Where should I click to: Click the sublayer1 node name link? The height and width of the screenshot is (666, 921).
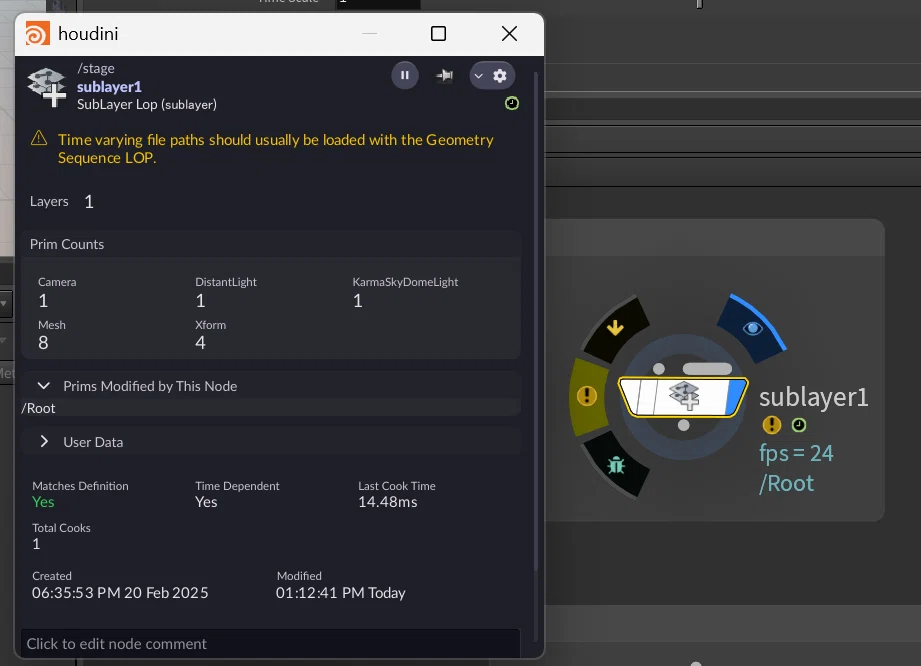pos(109,87)
